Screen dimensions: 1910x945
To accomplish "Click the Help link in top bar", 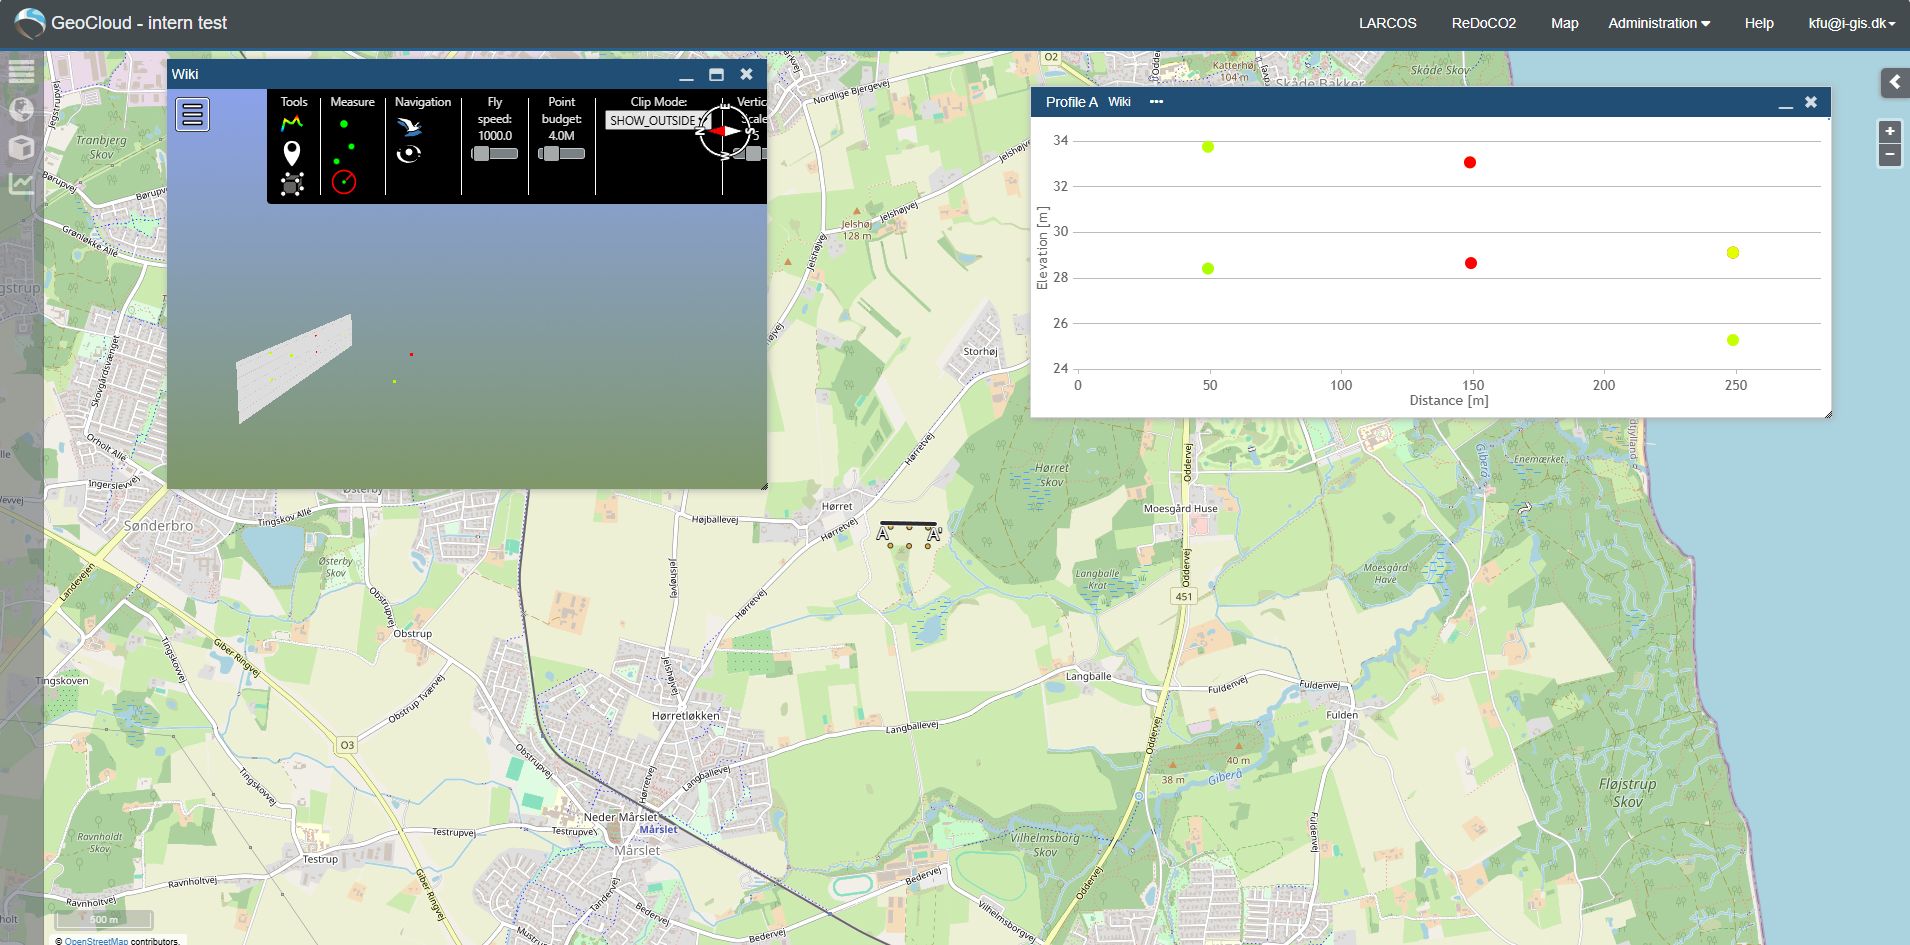I will tap(1759, 23).
